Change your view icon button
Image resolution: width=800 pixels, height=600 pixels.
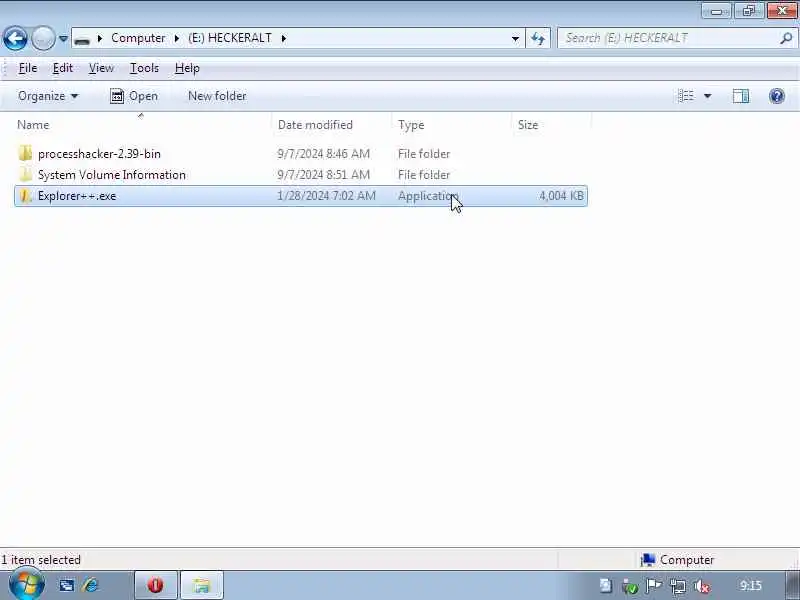[x=686, y=96]
